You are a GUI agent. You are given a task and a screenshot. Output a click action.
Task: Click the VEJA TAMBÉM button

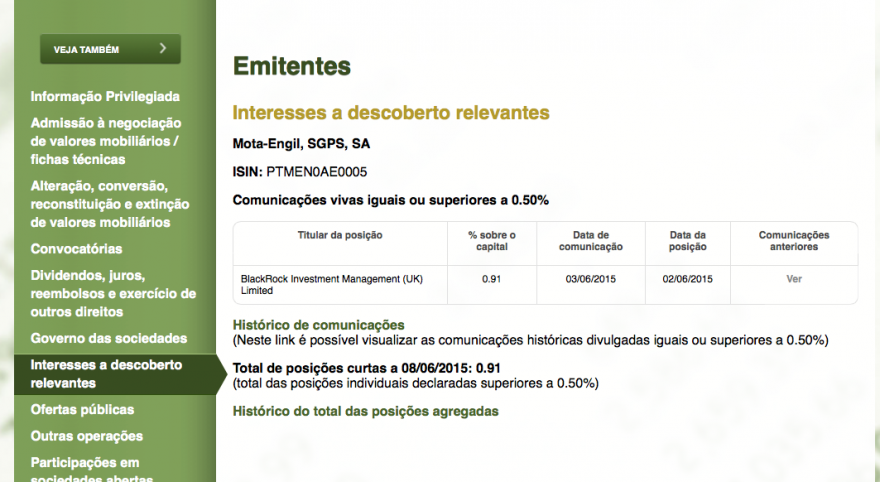pyautogui.click(x=110, y=49)
